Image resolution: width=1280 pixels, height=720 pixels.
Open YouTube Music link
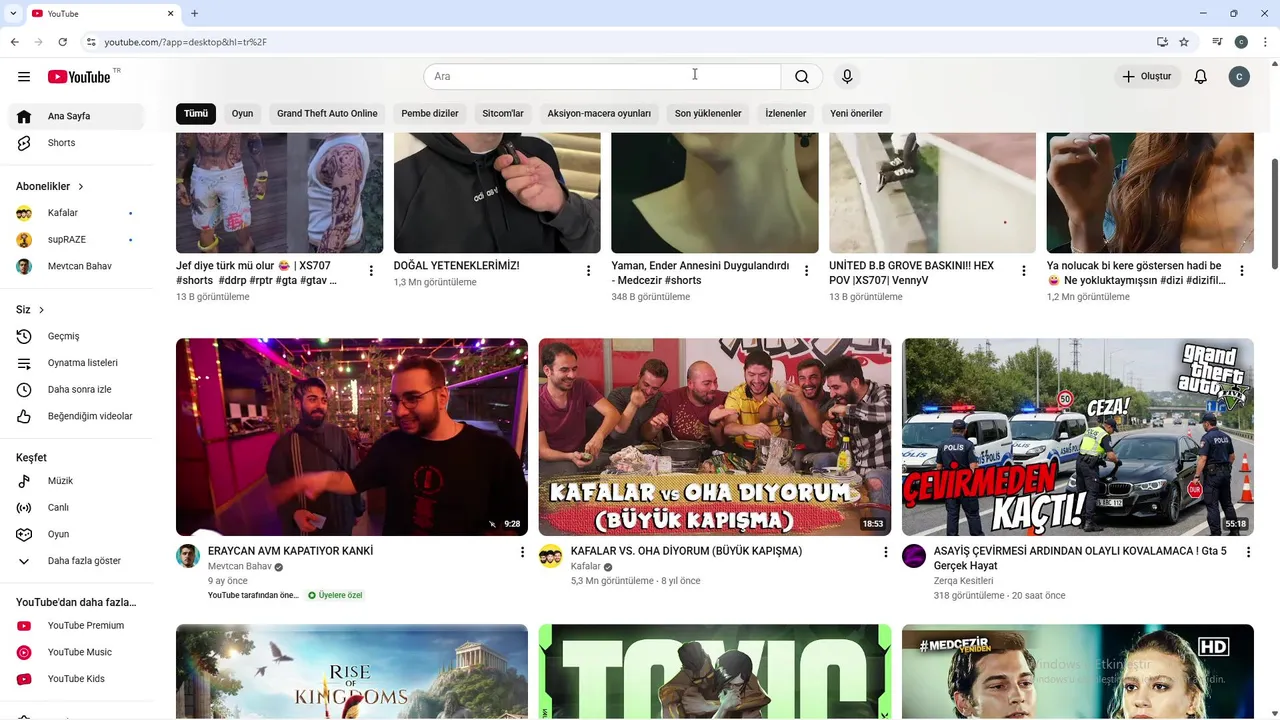click(76, 652)
